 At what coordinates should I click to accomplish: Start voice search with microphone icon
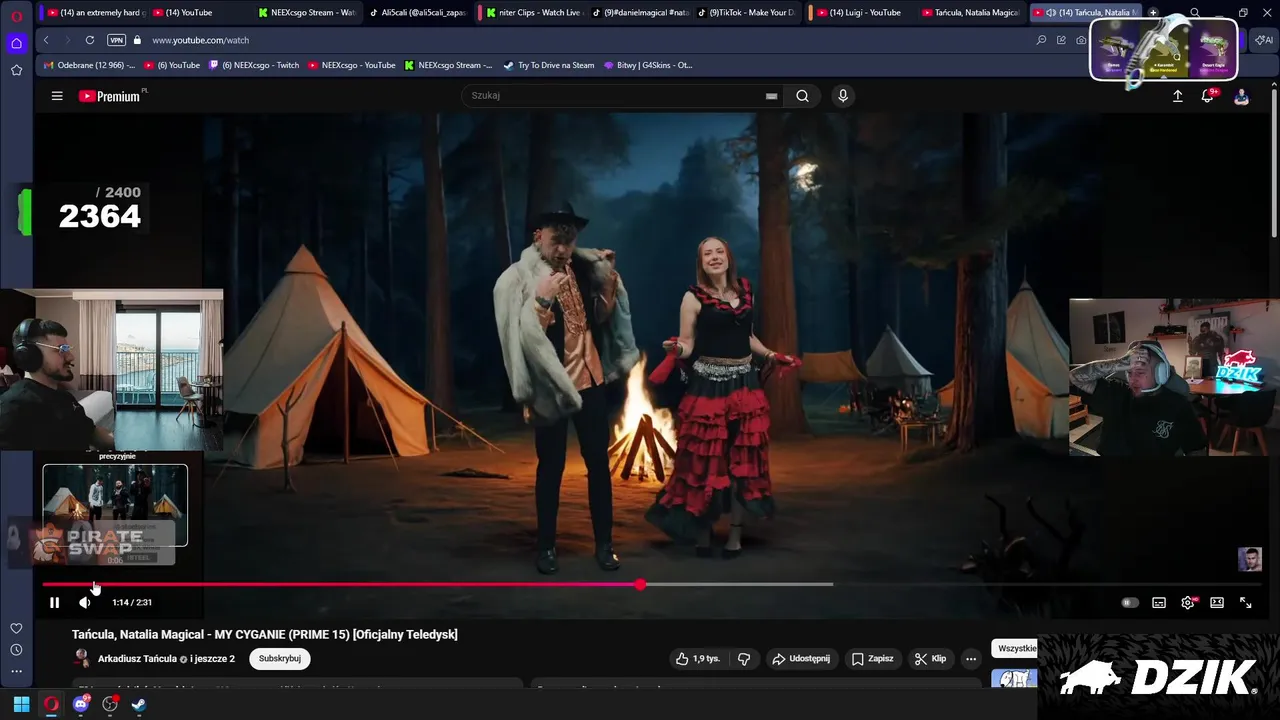(x=843, y=96)
